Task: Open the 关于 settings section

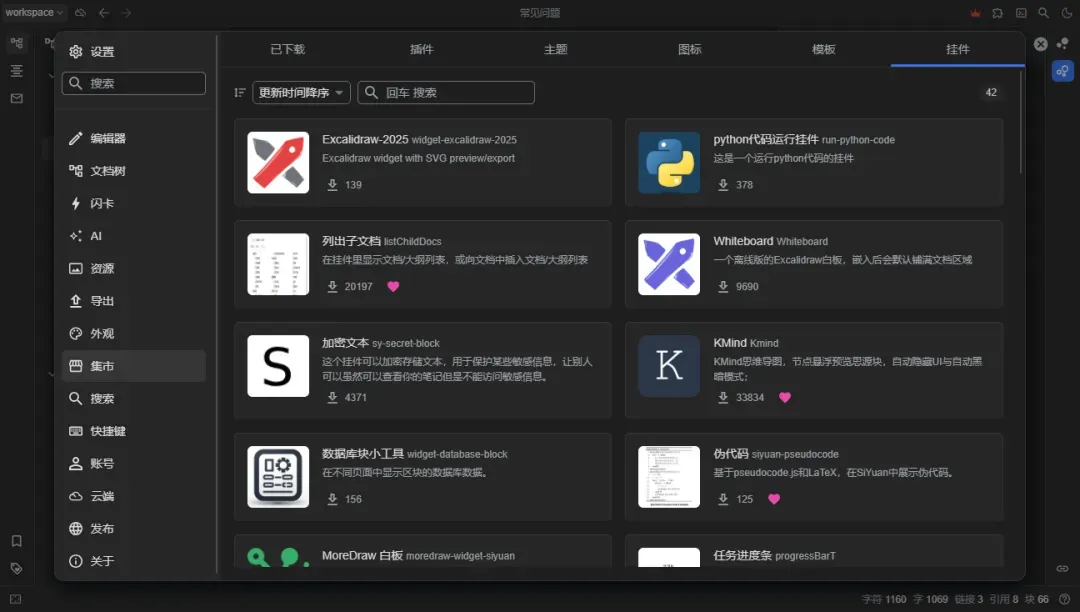Action: (x=134, y=561)
